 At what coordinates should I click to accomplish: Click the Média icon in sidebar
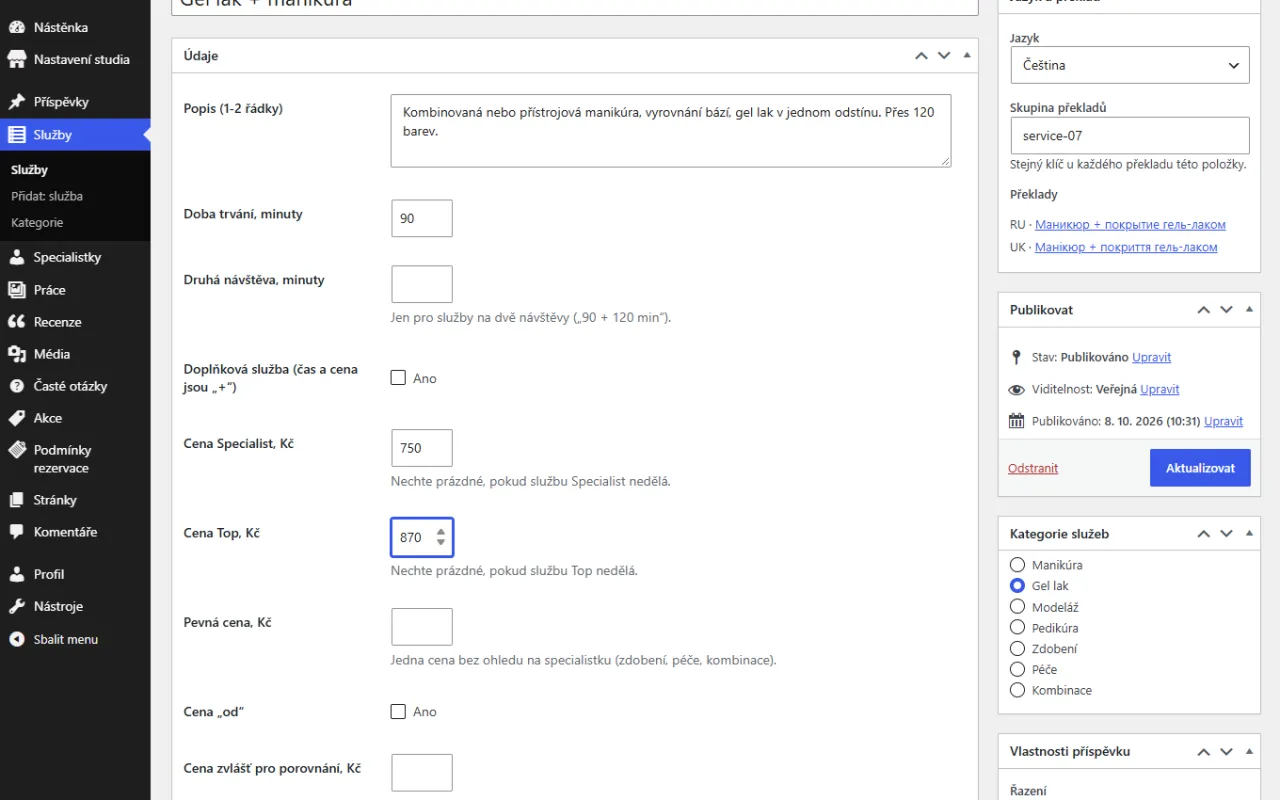click(x=16, y=354)
